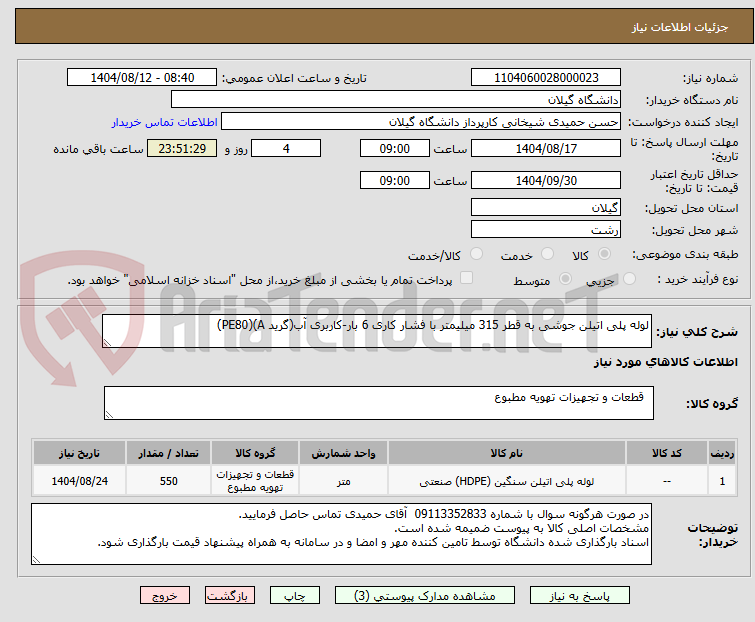Click the اطلاعات کالاهای مورد نیاز heading
Viewport: 755px width, 622px height.
click(665, 362)
